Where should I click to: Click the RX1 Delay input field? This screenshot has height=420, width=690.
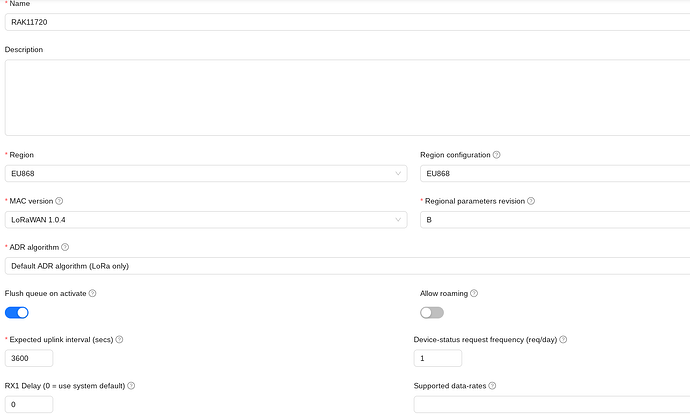pyautogui.click(x=29, y=404)
